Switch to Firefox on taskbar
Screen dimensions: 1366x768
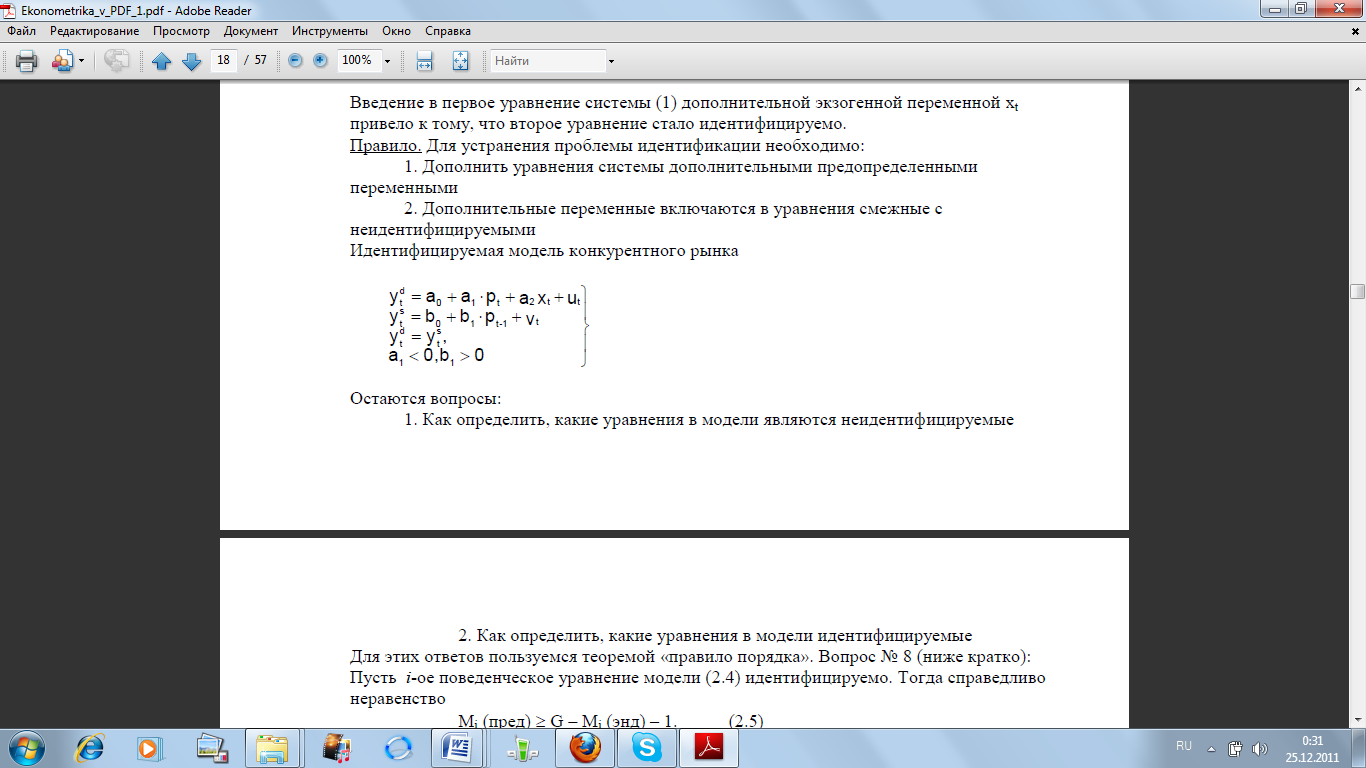(x=585, y=747)
